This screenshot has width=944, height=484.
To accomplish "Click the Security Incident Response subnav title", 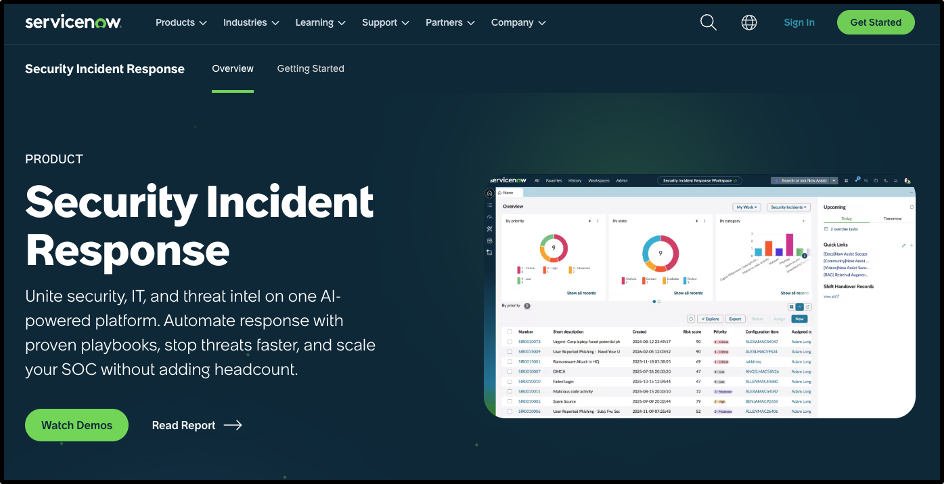I will (105, 69).
